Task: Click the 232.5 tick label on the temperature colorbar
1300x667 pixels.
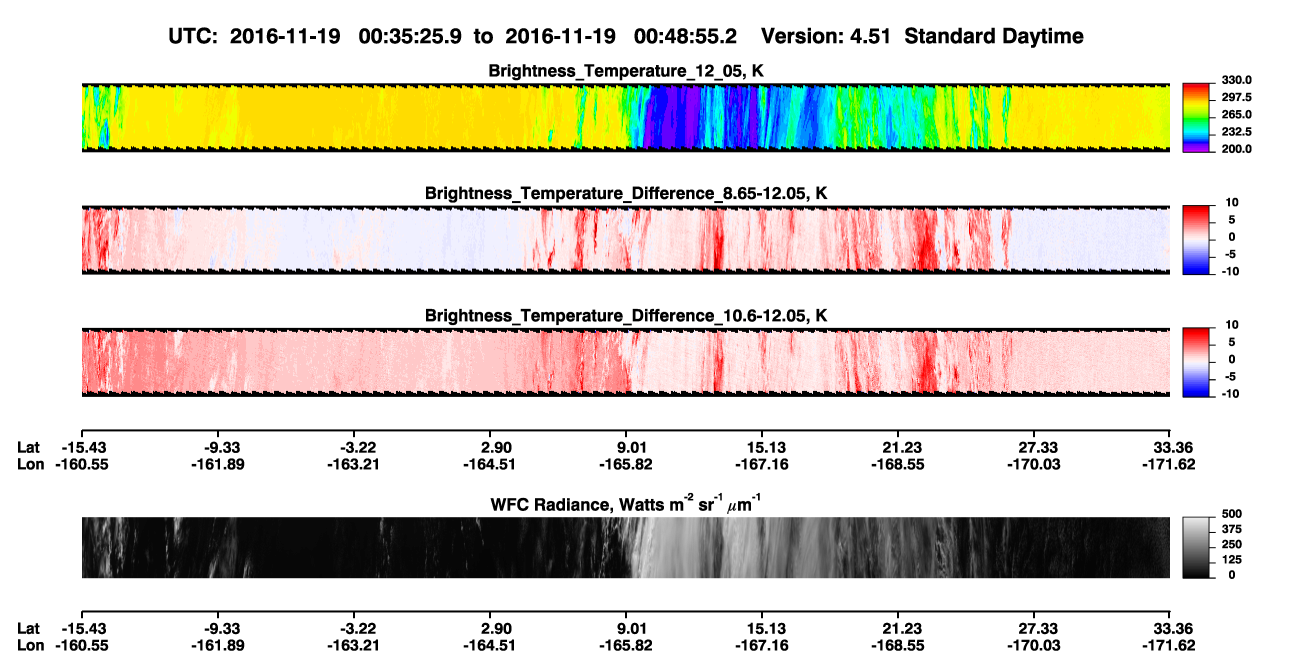Action: [x=1235, y=131]
